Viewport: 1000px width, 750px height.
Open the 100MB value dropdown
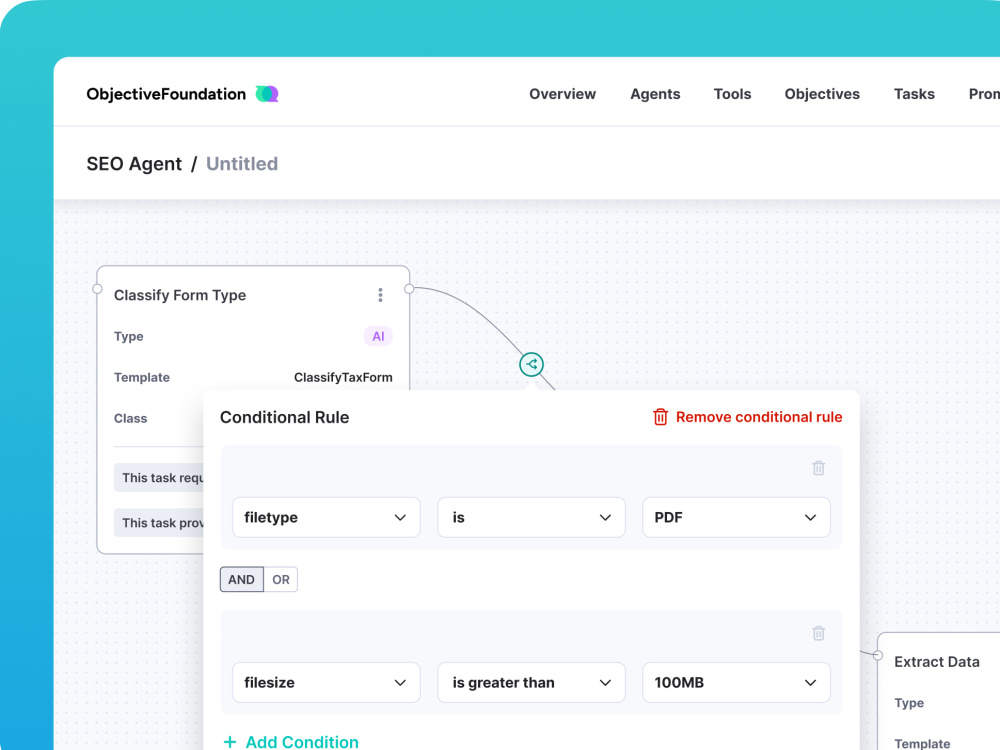[736, 682]
